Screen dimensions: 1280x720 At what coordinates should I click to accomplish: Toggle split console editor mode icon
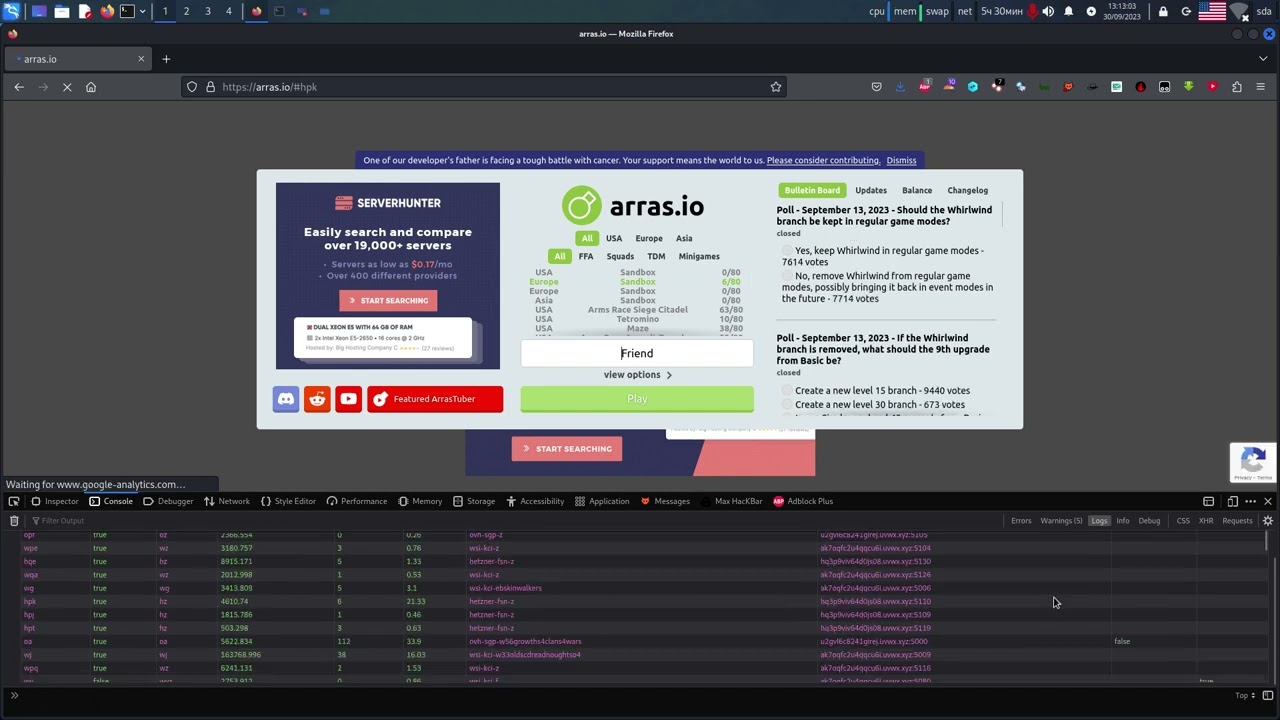pos(1268,695)
